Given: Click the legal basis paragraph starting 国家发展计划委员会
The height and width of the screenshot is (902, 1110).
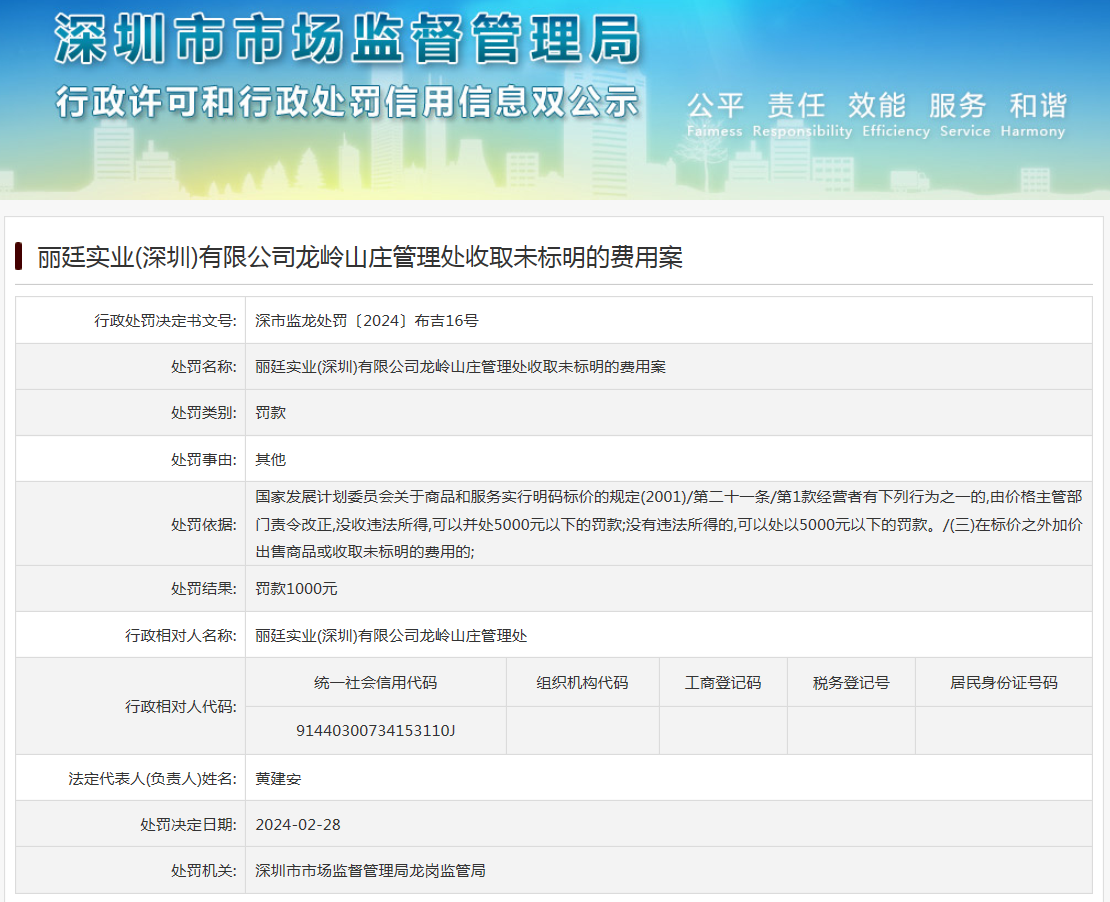Looking at the screenshot, I should (669, 524).
